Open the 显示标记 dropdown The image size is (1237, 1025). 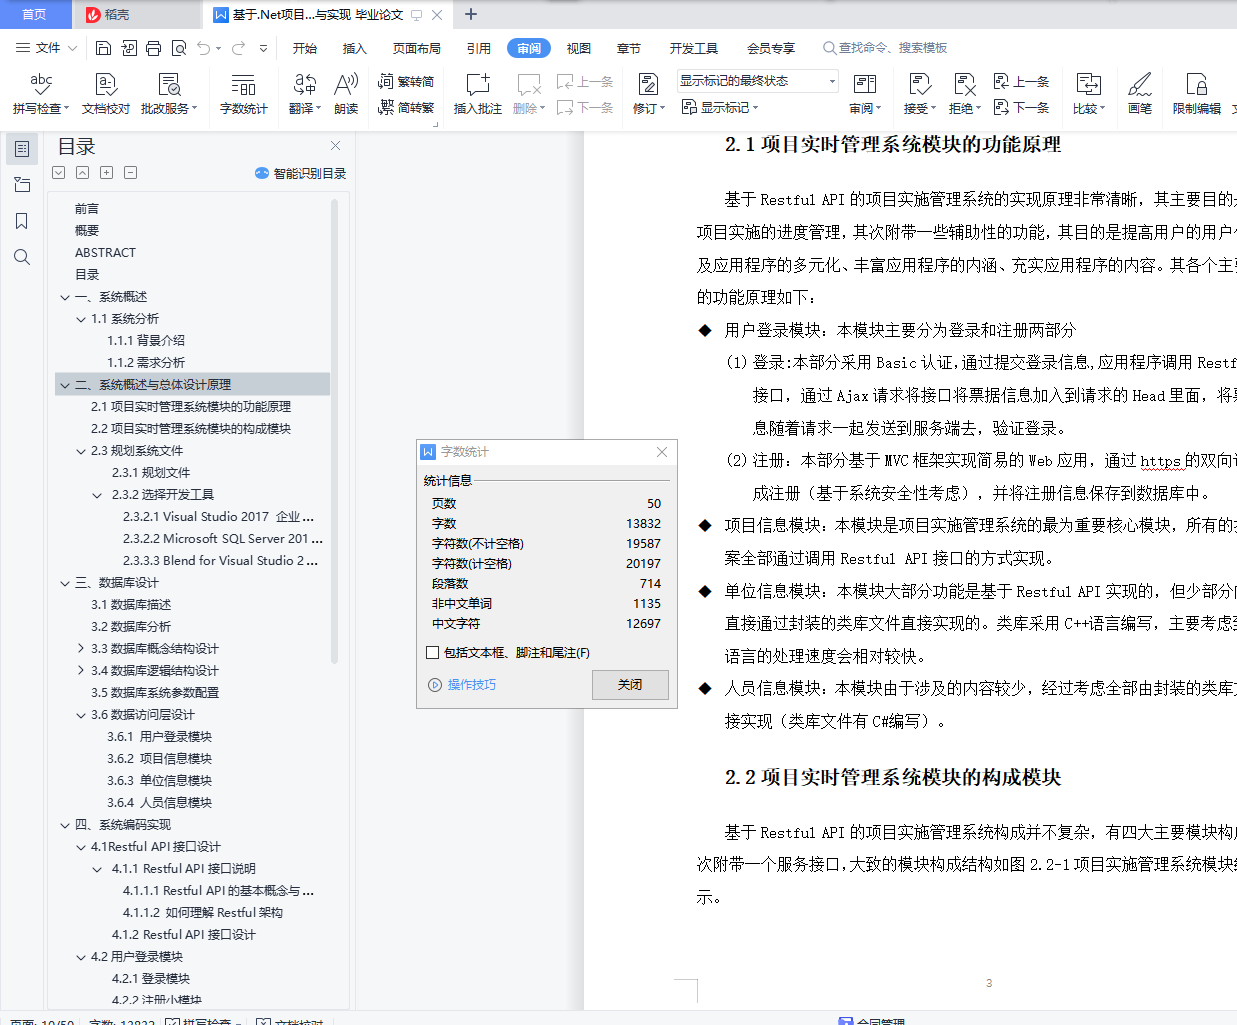click(720, 107)
